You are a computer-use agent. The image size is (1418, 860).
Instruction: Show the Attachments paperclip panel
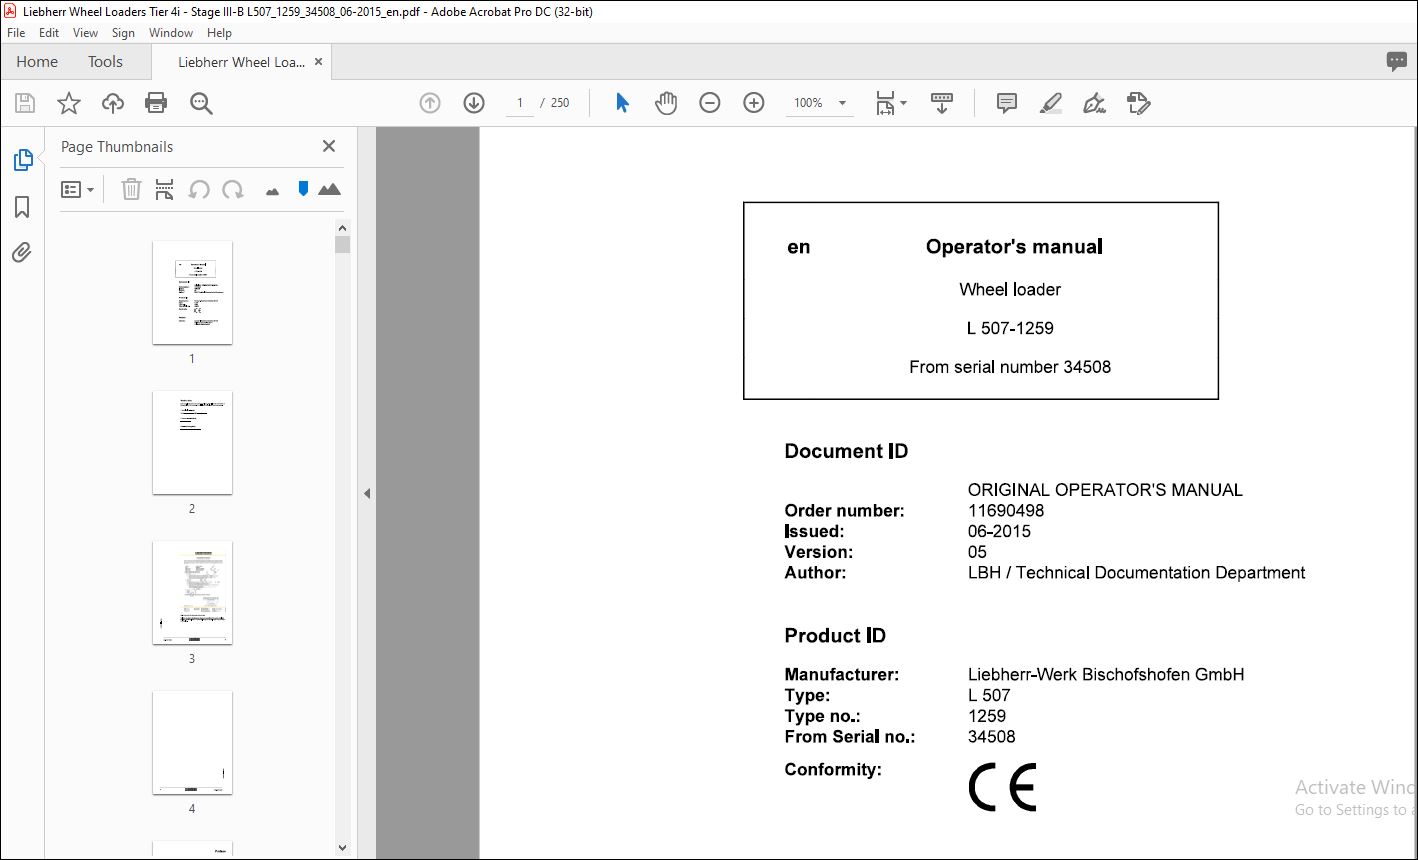coord(22,252)
